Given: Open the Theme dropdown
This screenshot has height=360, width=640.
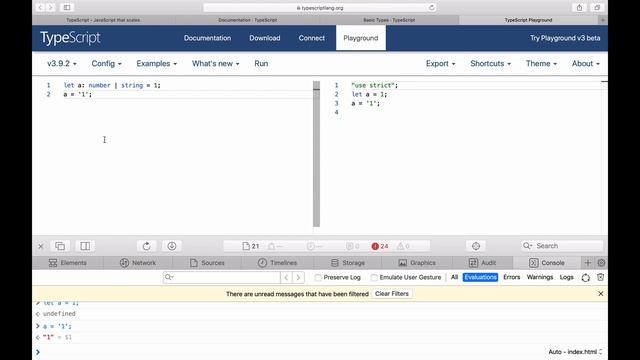Looking at the screenshot, I should pos(541,64).
